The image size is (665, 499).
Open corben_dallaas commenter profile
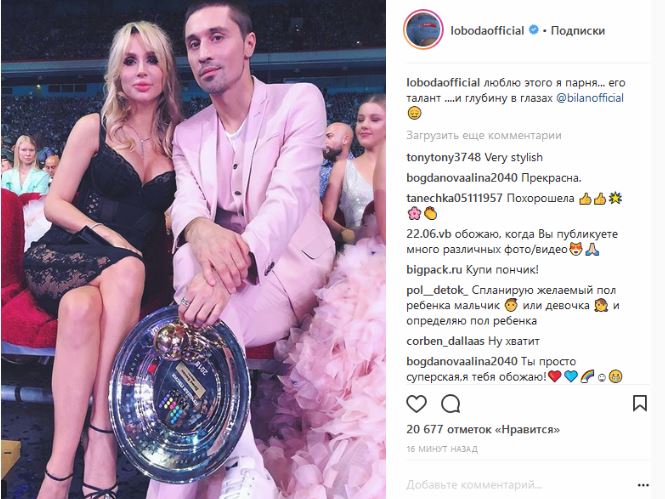click(x=445, y=341)
